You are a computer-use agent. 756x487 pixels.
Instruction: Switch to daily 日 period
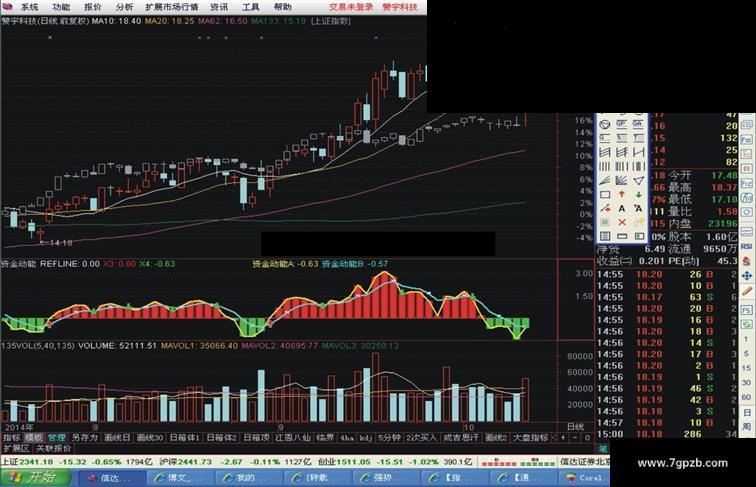(746, 413)
